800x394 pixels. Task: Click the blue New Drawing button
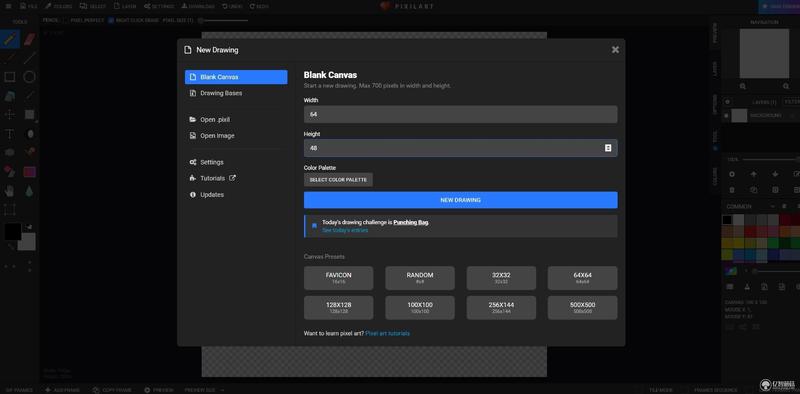point(460,200)
